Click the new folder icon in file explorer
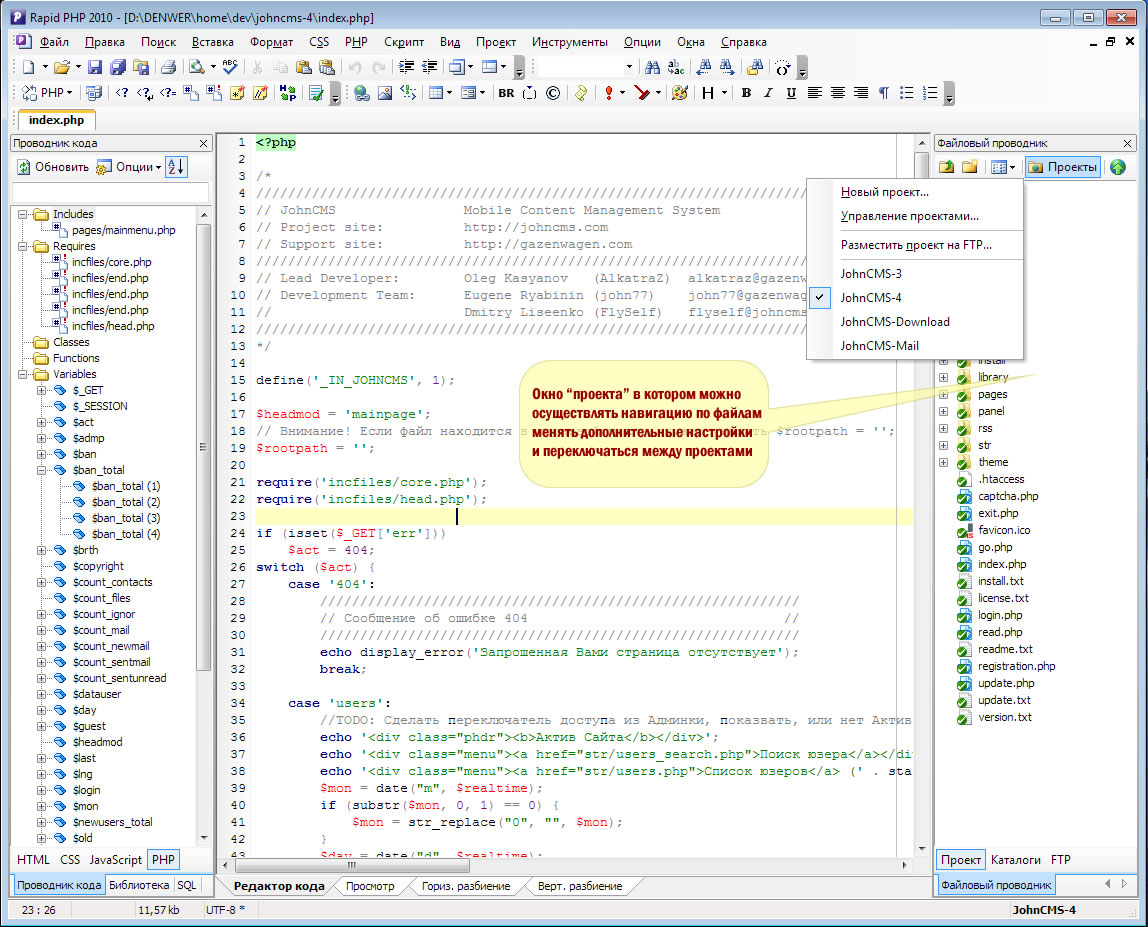Screen dimensions: 1148x927 (969, 167)
